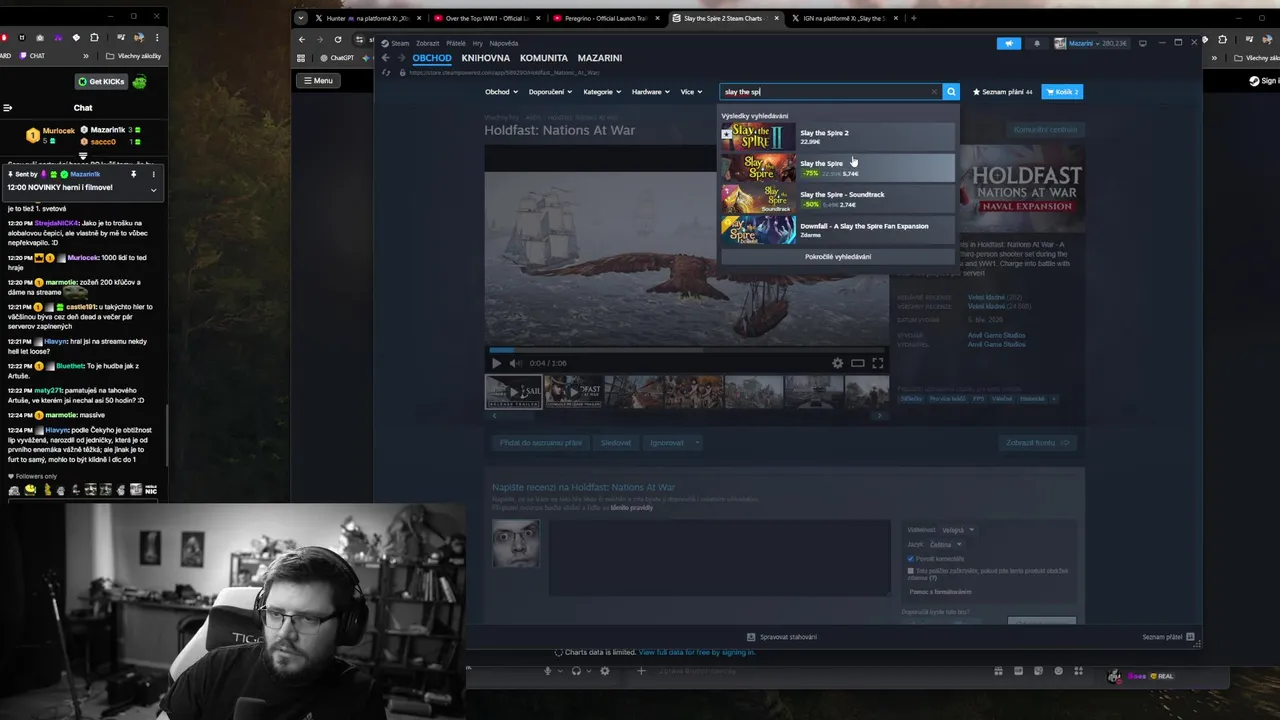
Task: Open Steam notifications bell
Action: (x=1036, y=43)
